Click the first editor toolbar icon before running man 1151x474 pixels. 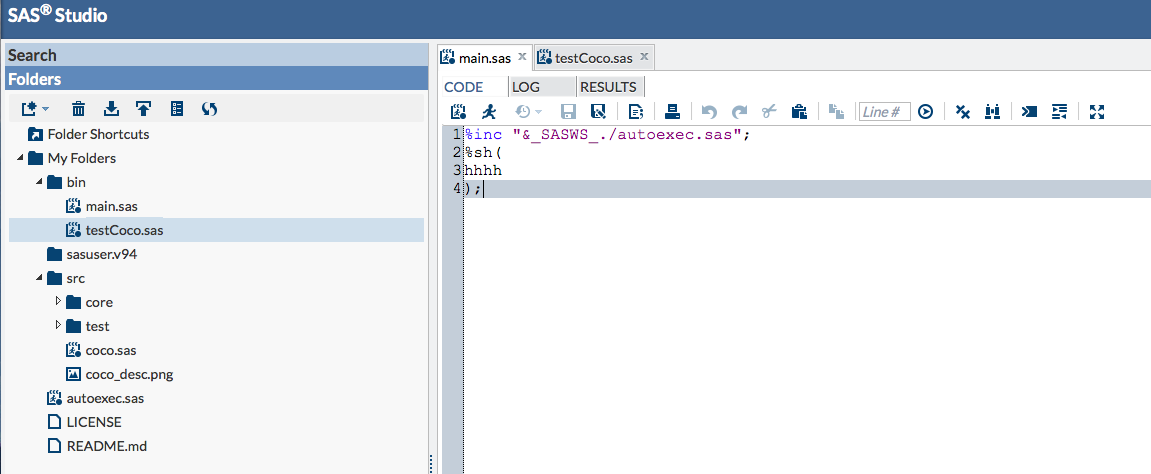(459, 112)
